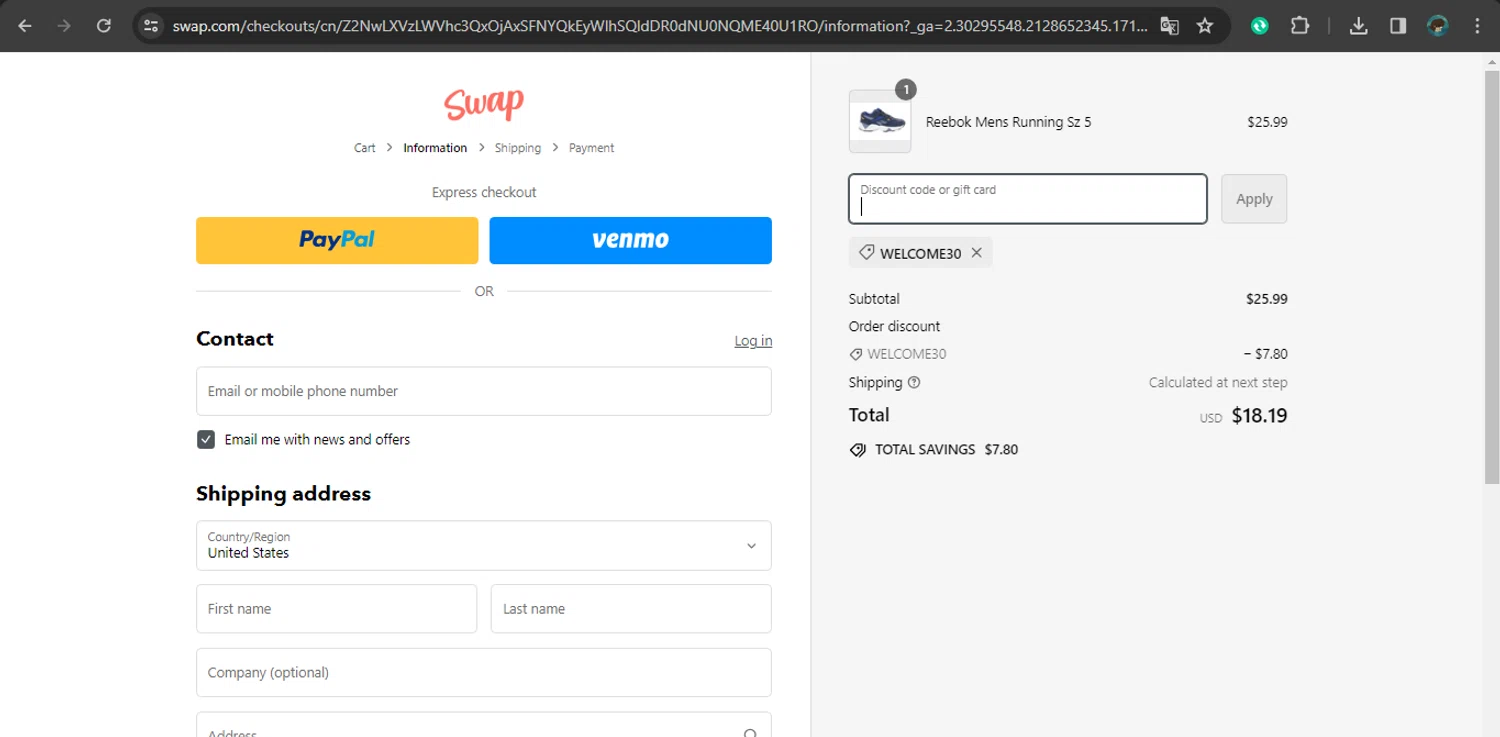
Task: Focus the Discount code or gift card field
Action: [1028, 199]
